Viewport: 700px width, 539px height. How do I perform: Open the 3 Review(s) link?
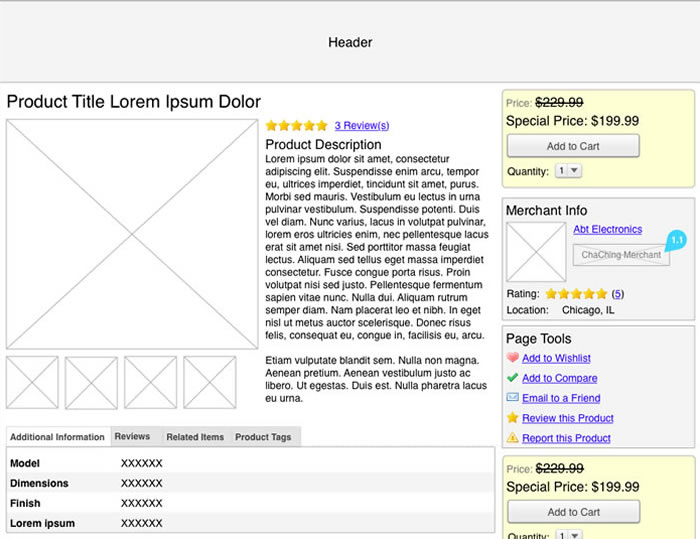362,125
